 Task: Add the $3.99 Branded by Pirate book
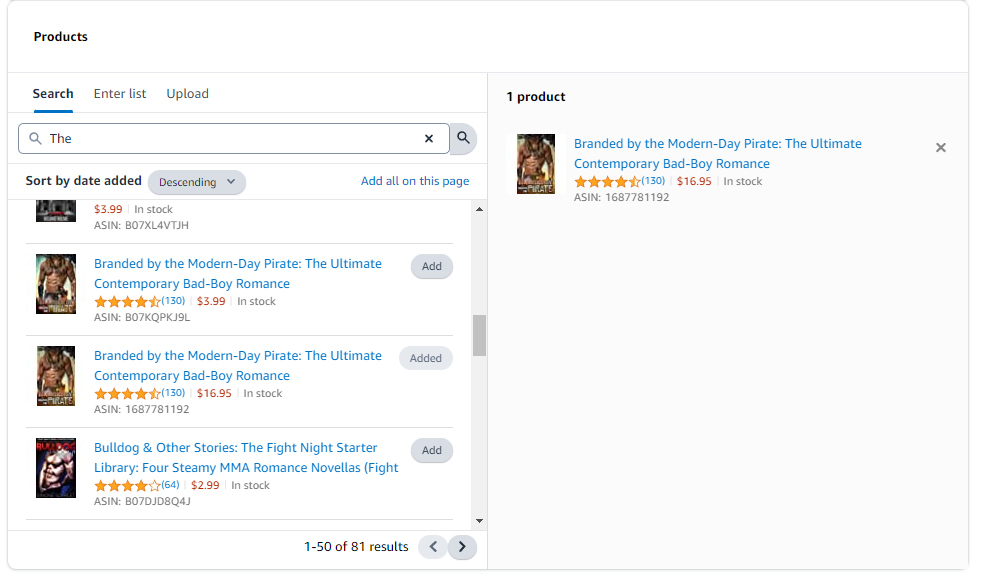coord(431,267)
